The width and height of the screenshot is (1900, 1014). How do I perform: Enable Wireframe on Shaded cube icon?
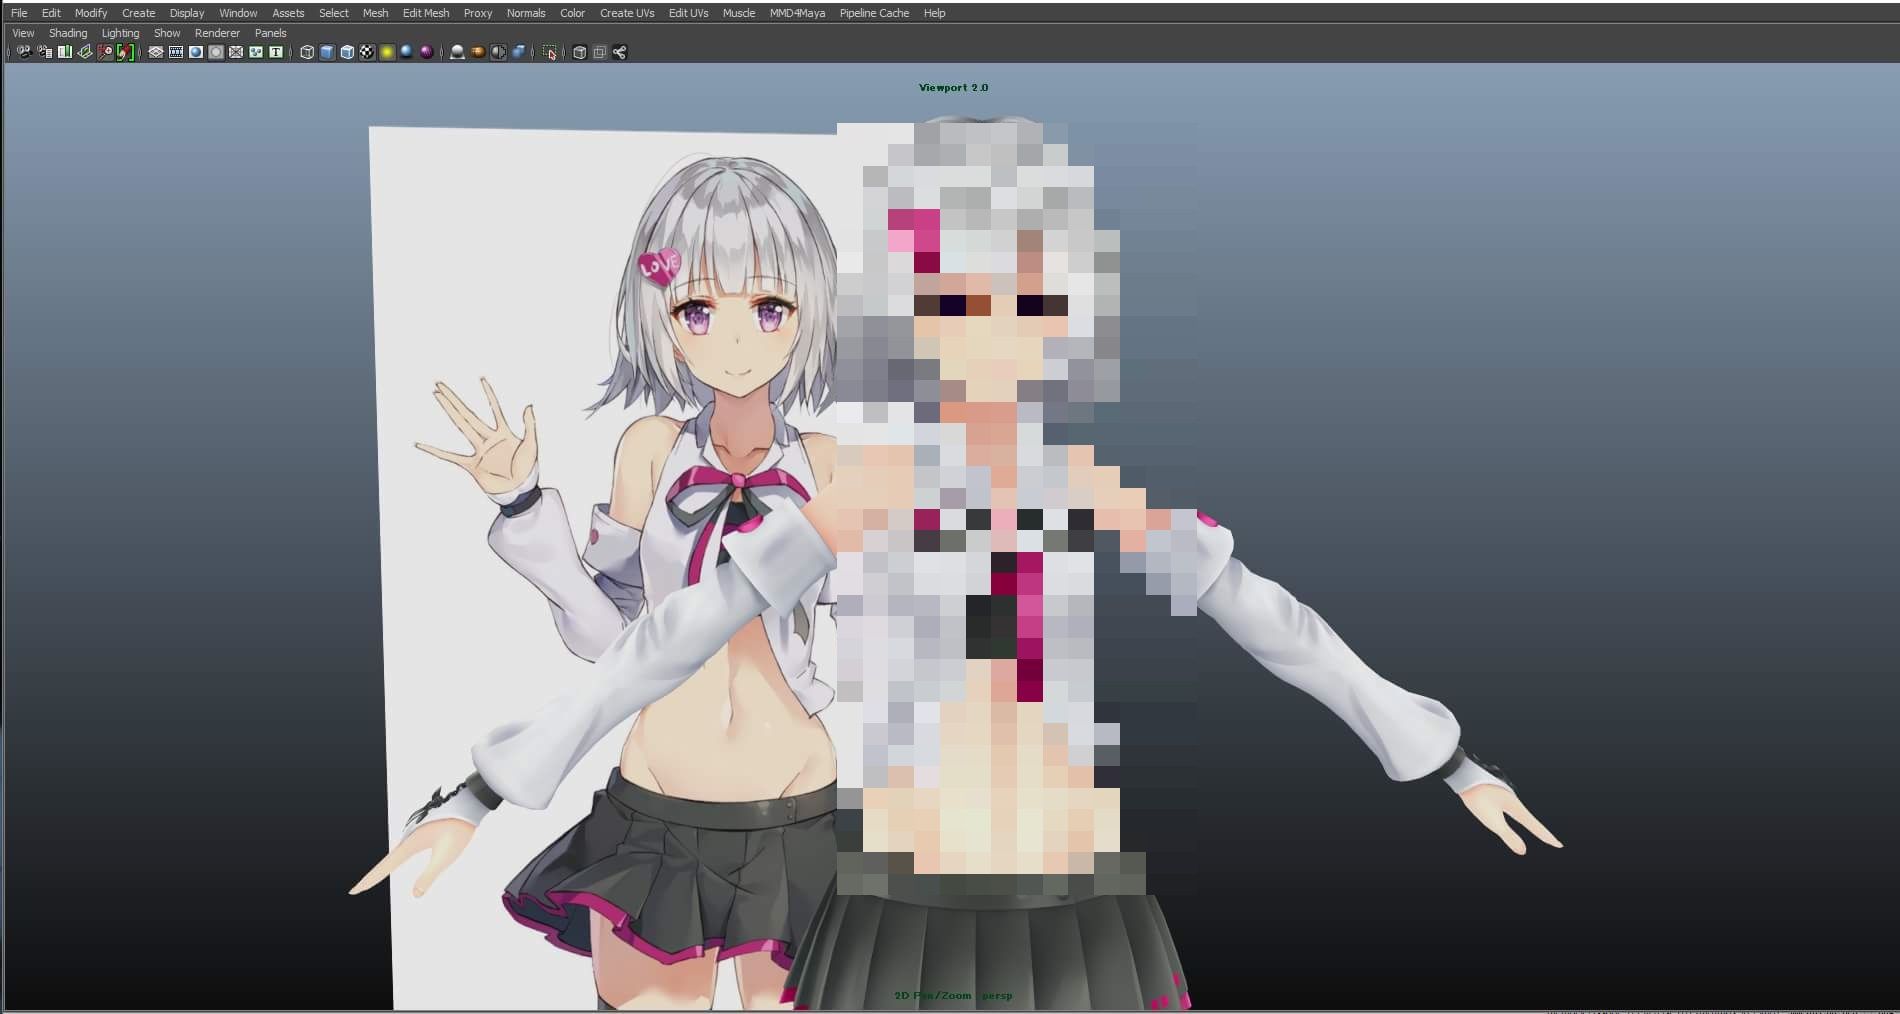pos(347,52)
